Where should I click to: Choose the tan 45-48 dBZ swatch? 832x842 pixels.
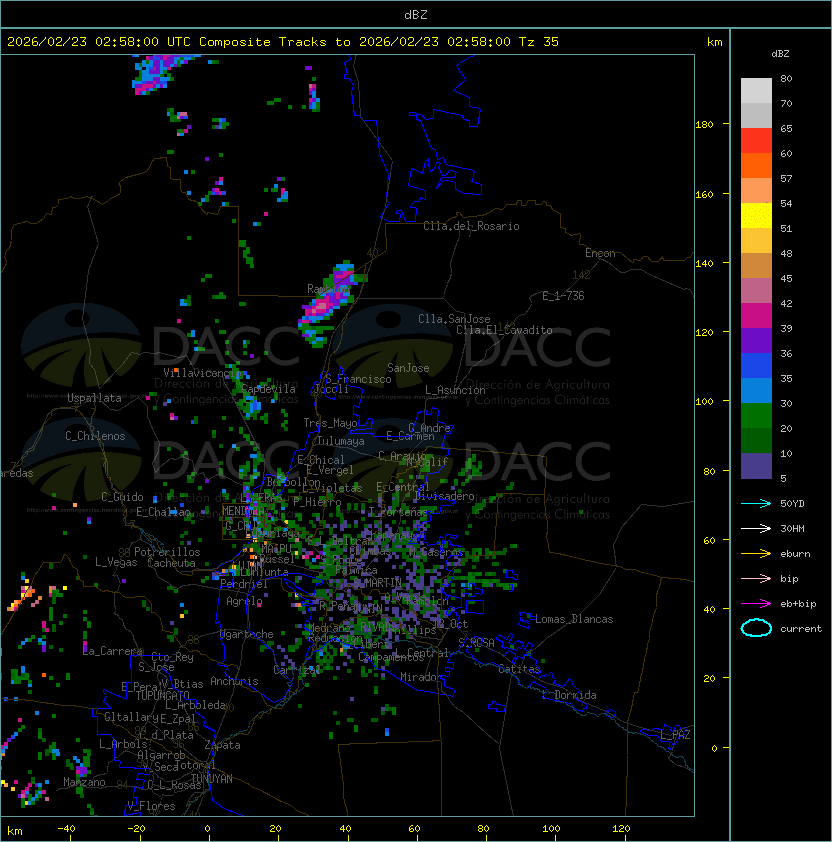(x=756, y=265)
